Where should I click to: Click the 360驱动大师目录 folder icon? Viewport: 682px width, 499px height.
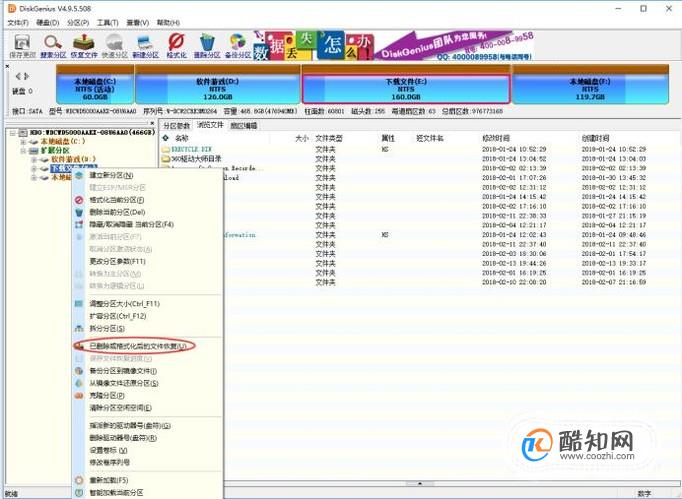coord(166,159)
